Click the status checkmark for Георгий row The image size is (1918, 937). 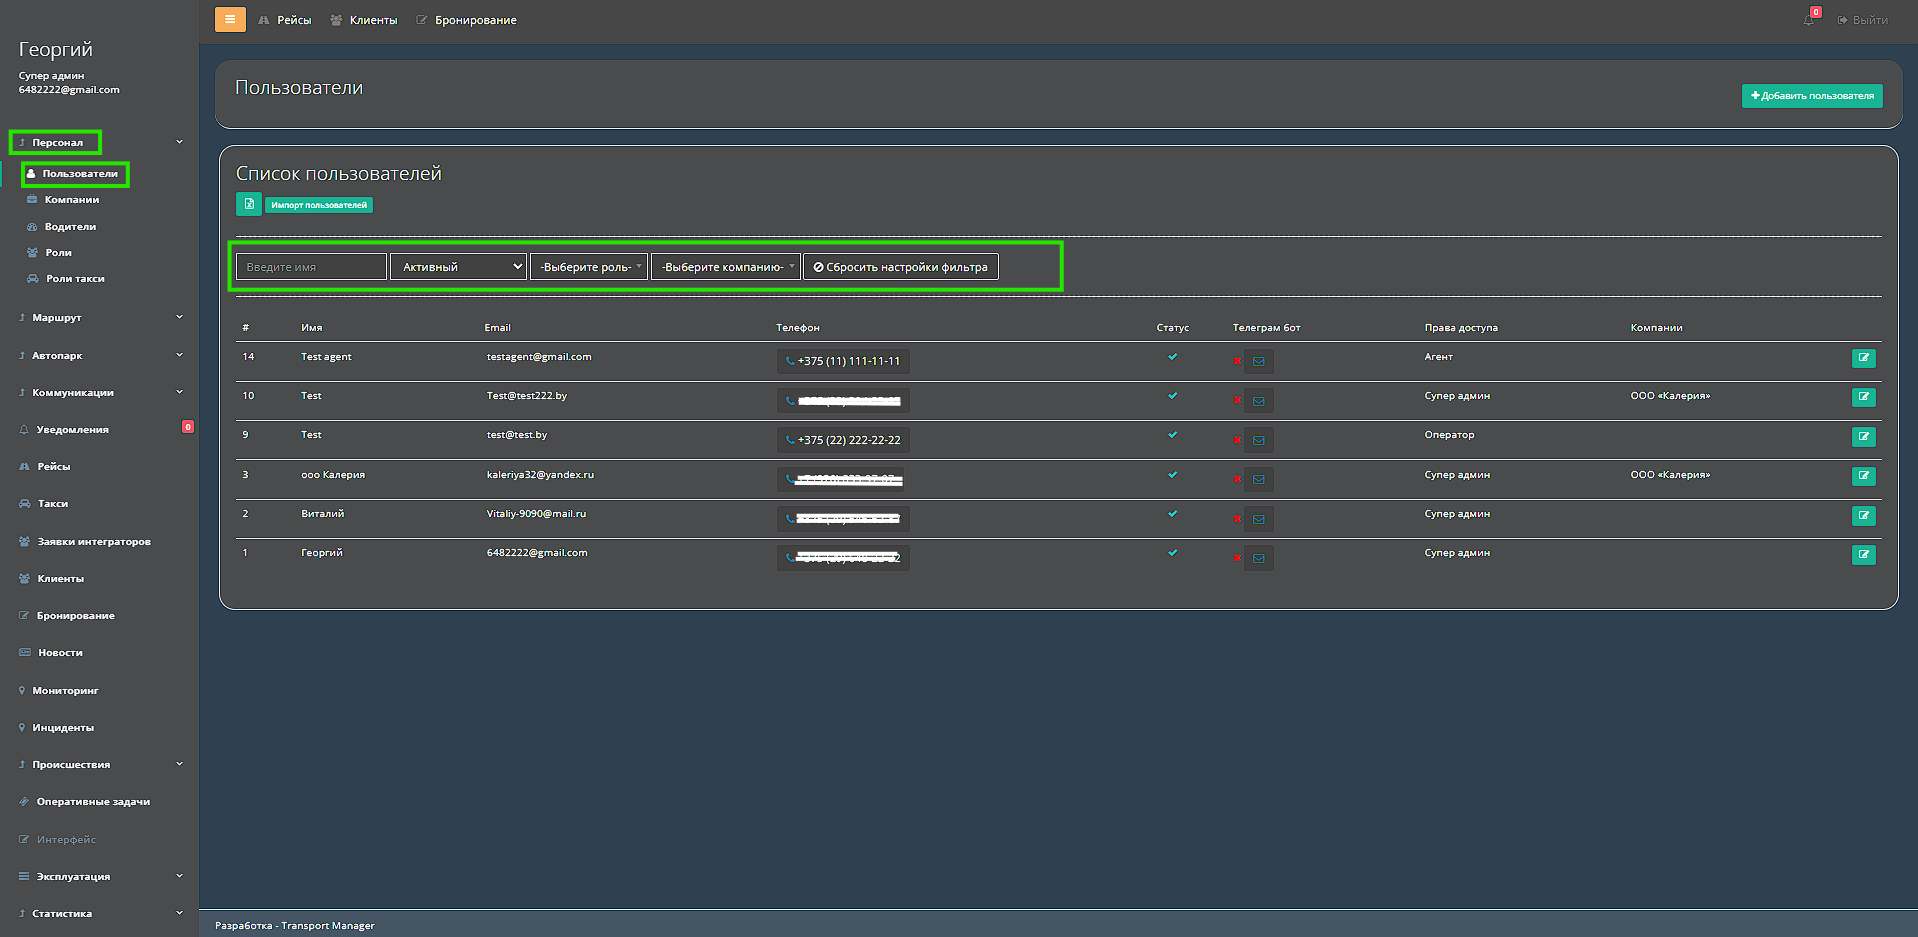[1172, 553]
